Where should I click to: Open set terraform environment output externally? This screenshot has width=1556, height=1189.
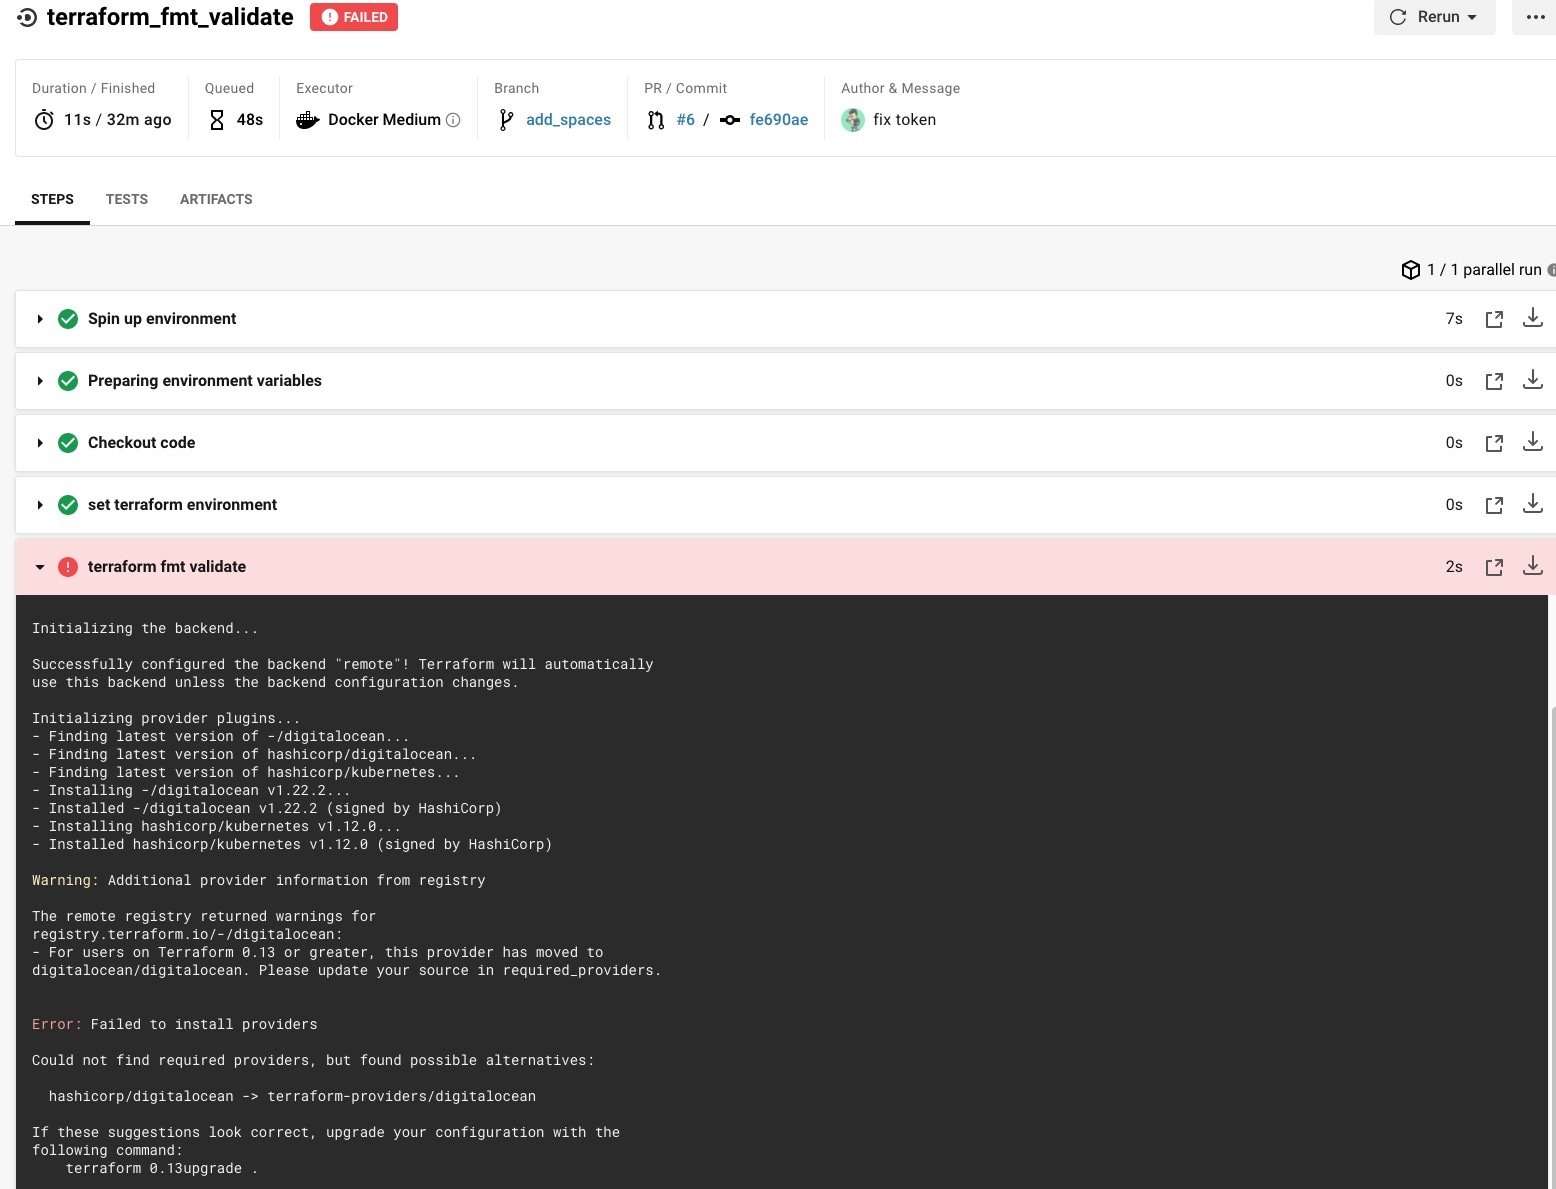(x=1494, y=505)
